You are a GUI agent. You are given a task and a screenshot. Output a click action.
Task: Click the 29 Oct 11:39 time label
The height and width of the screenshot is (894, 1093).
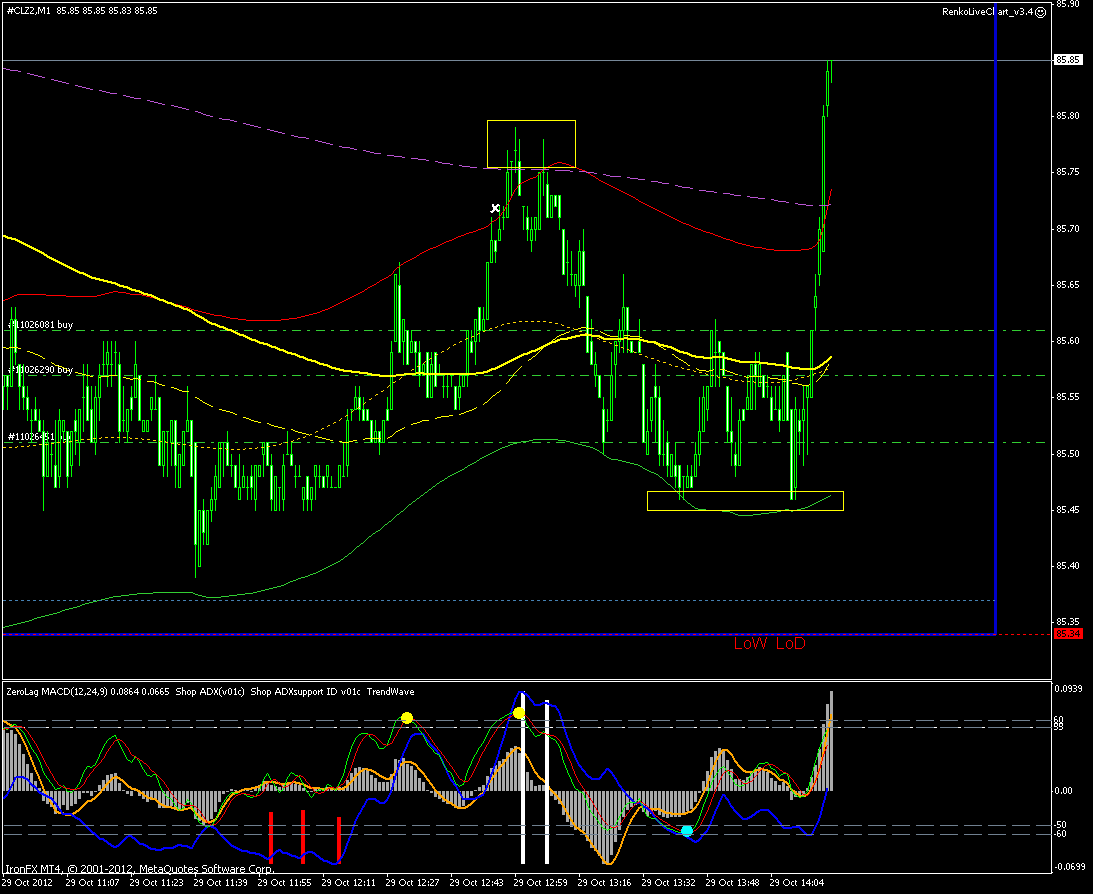pos(220,883)
